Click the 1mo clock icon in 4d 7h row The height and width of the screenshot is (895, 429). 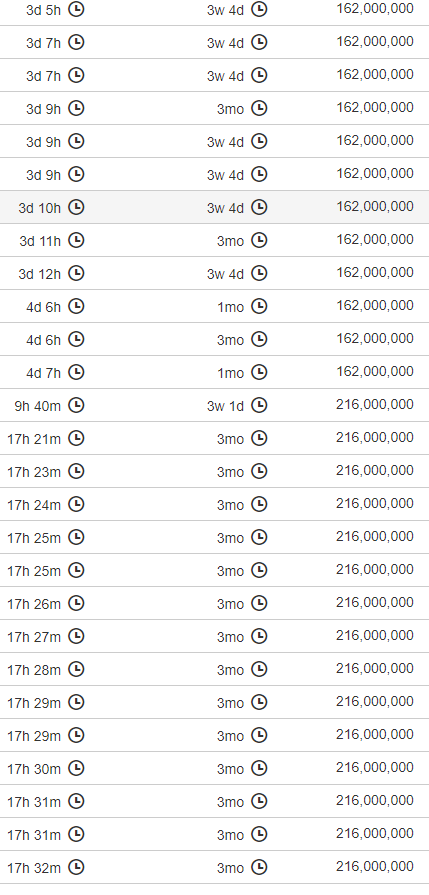[x=259, y=372]
